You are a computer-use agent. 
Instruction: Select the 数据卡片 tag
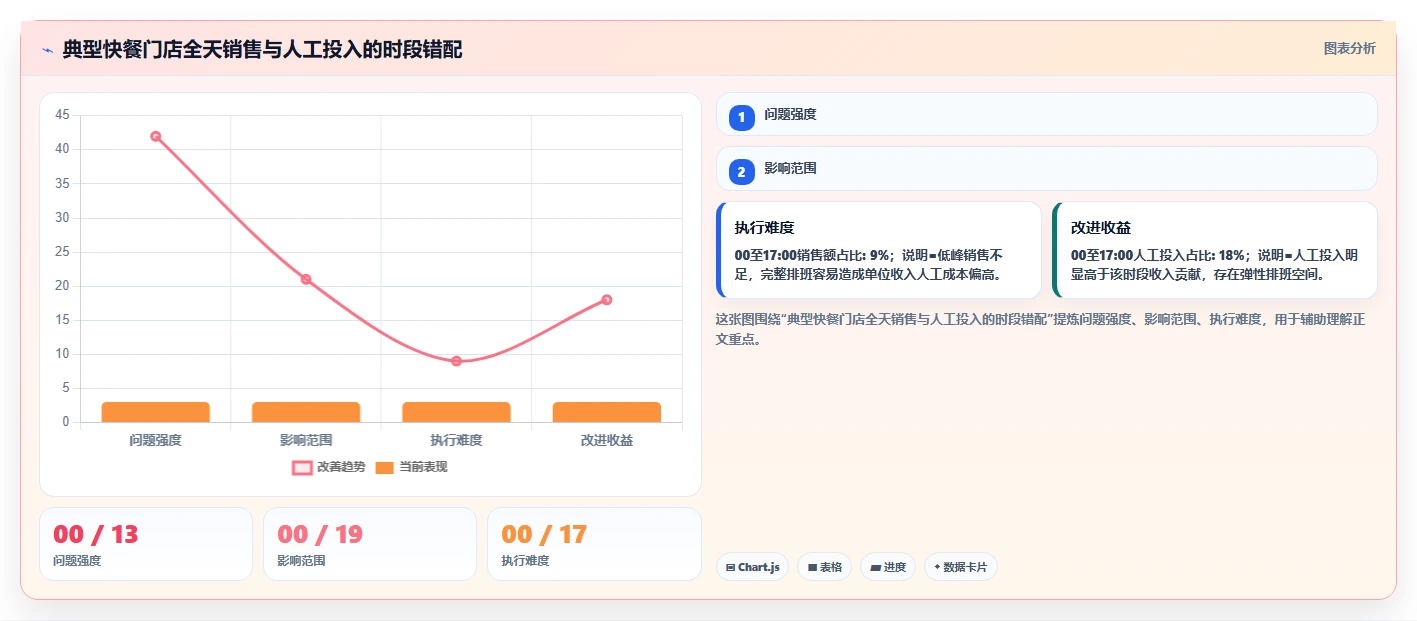coord(960,567)
